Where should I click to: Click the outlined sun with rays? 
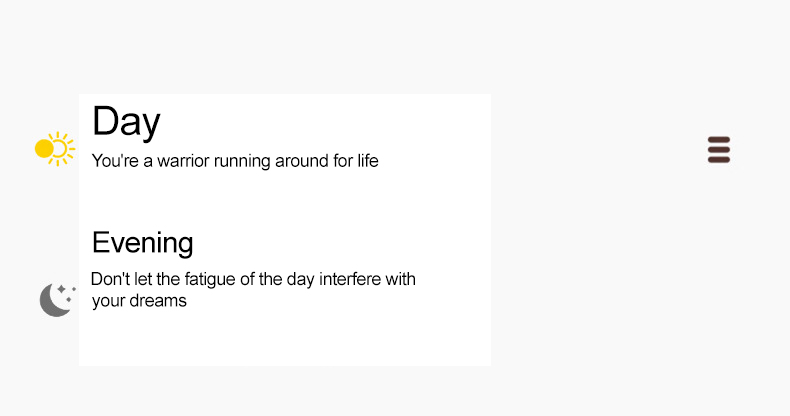click(62, 149)
